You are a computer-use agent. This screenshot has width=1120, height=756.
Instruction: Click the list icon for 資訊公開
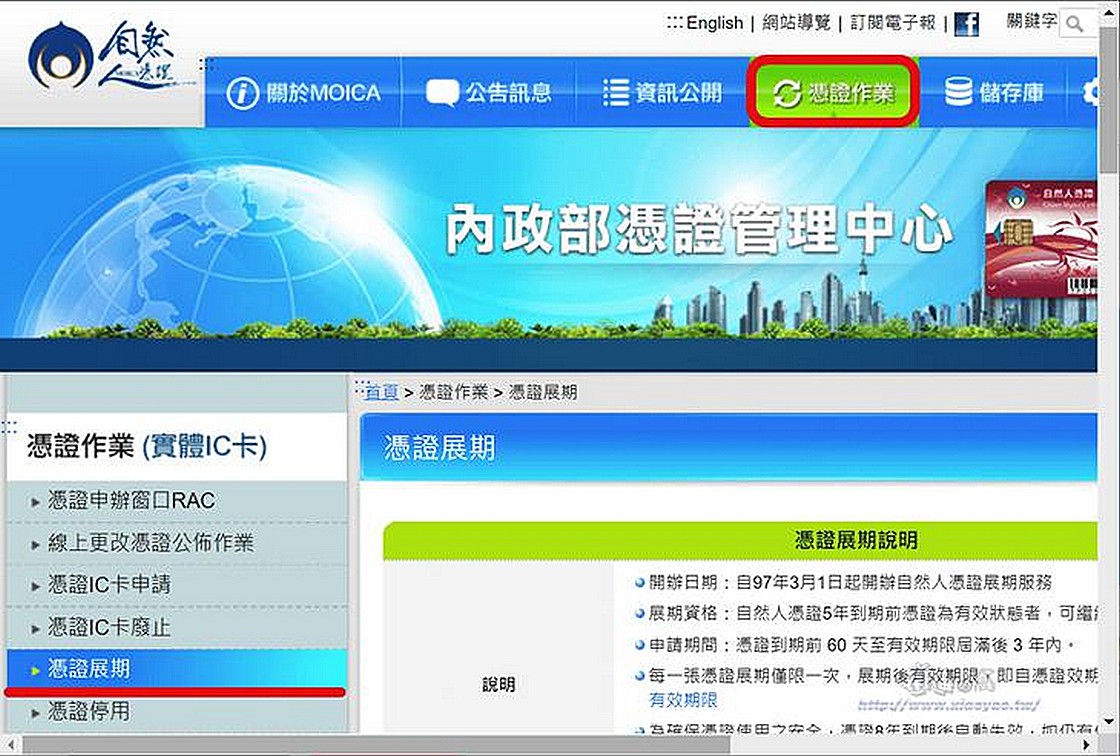click(616, 93)
